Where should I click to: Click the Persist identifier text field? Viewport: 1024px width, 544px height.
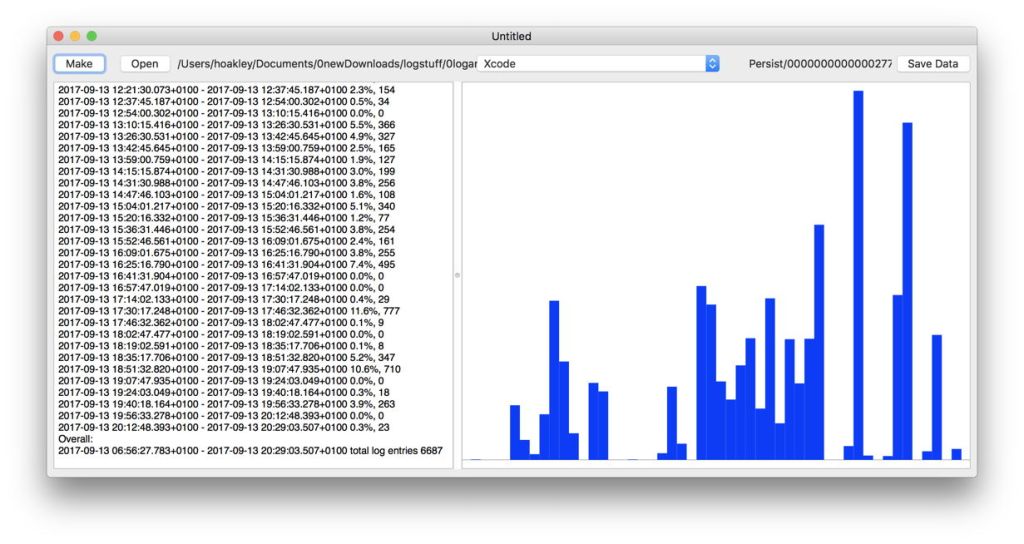click(x=819, y=64)
